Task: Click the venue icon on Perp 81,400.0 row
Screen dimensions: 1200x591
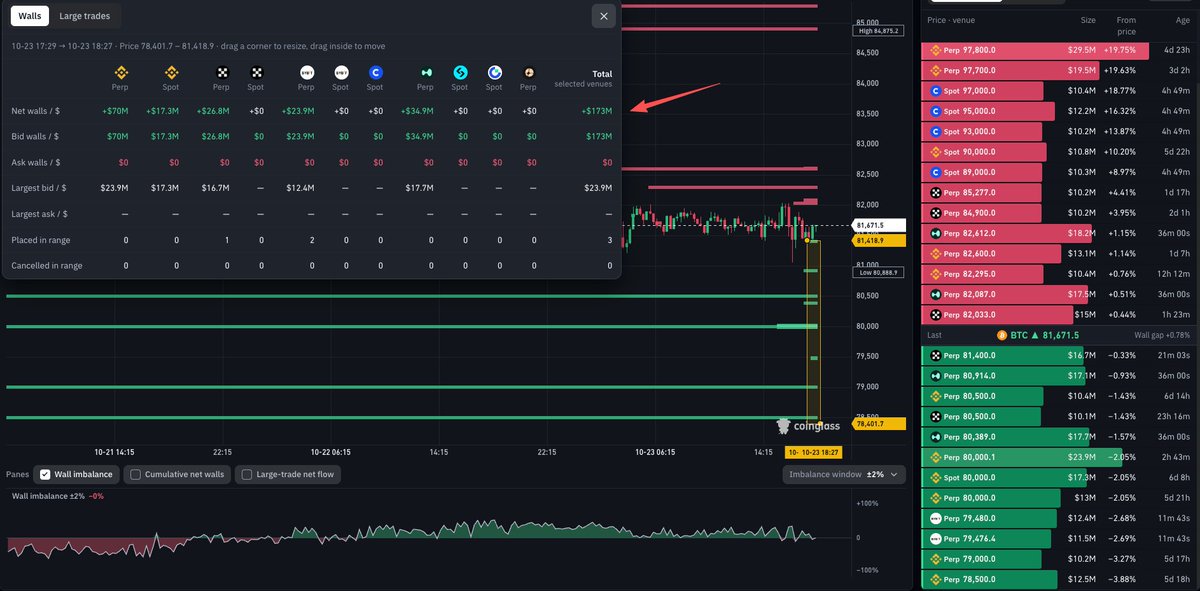Action: pos(937,357)
